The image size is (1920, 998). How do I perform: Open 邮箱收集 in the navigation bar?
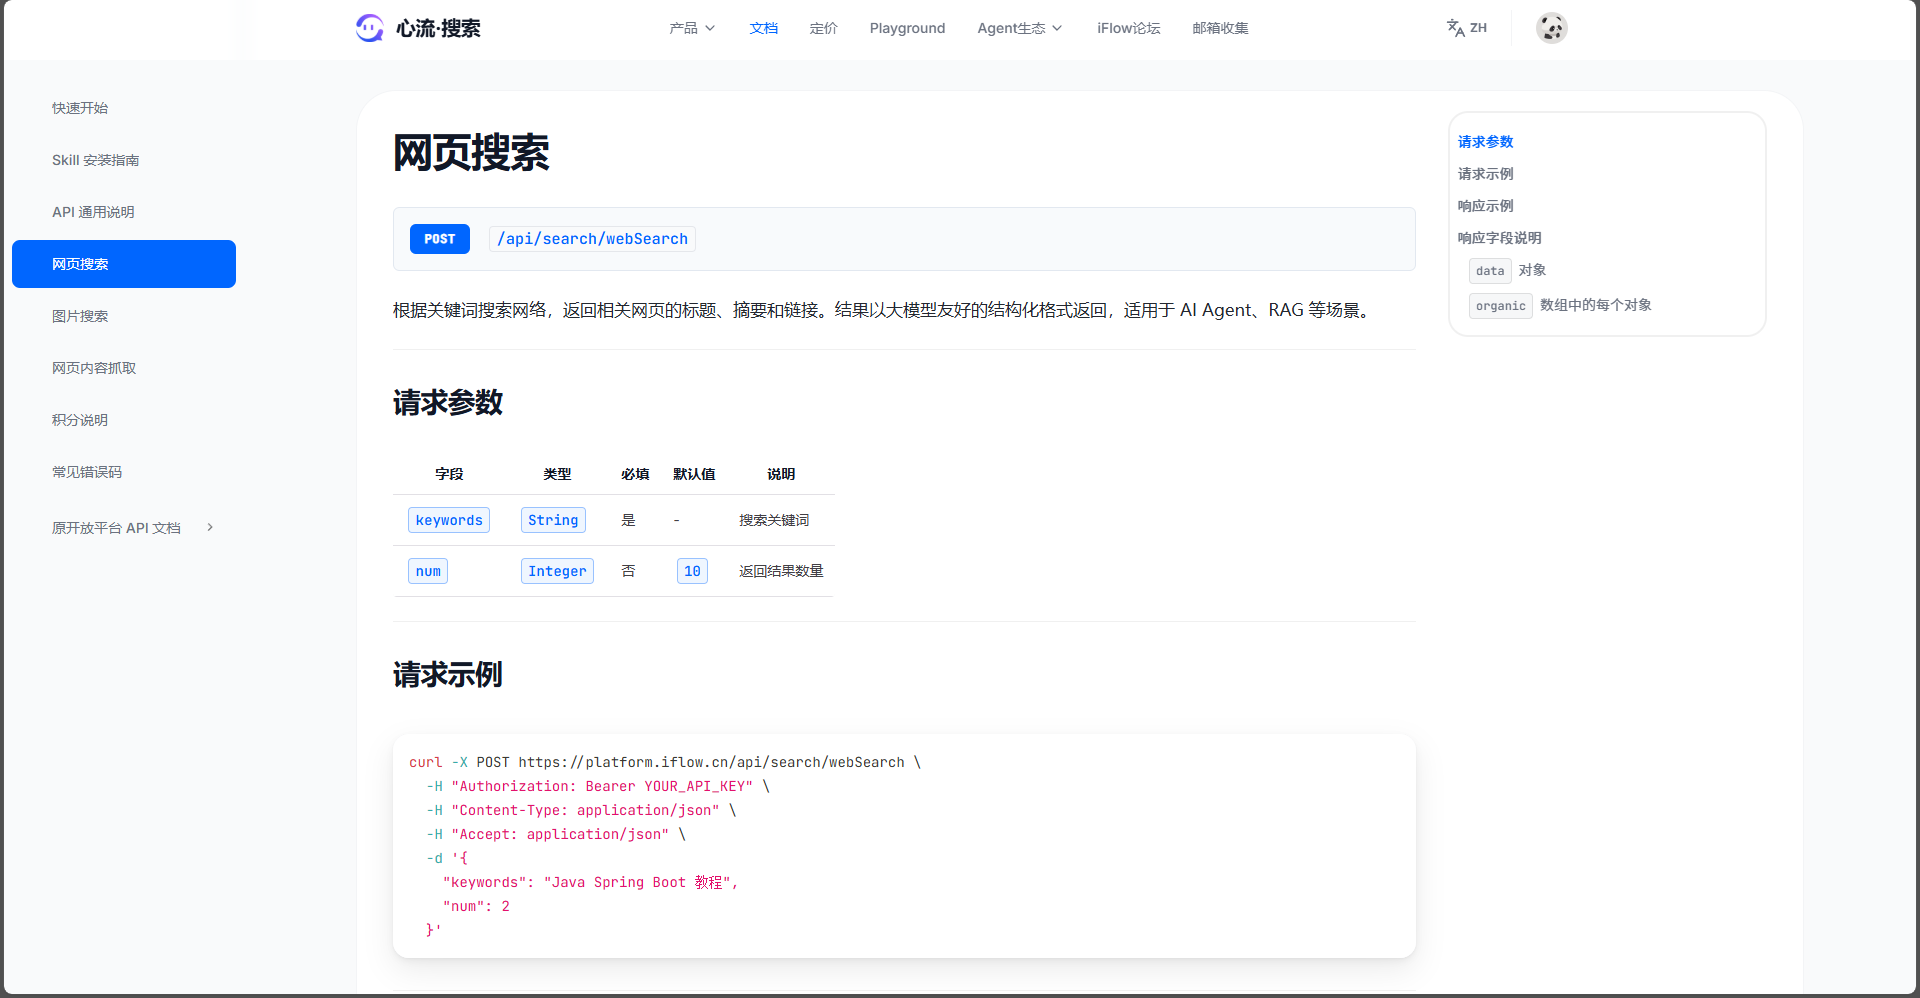pos(1220,28)
